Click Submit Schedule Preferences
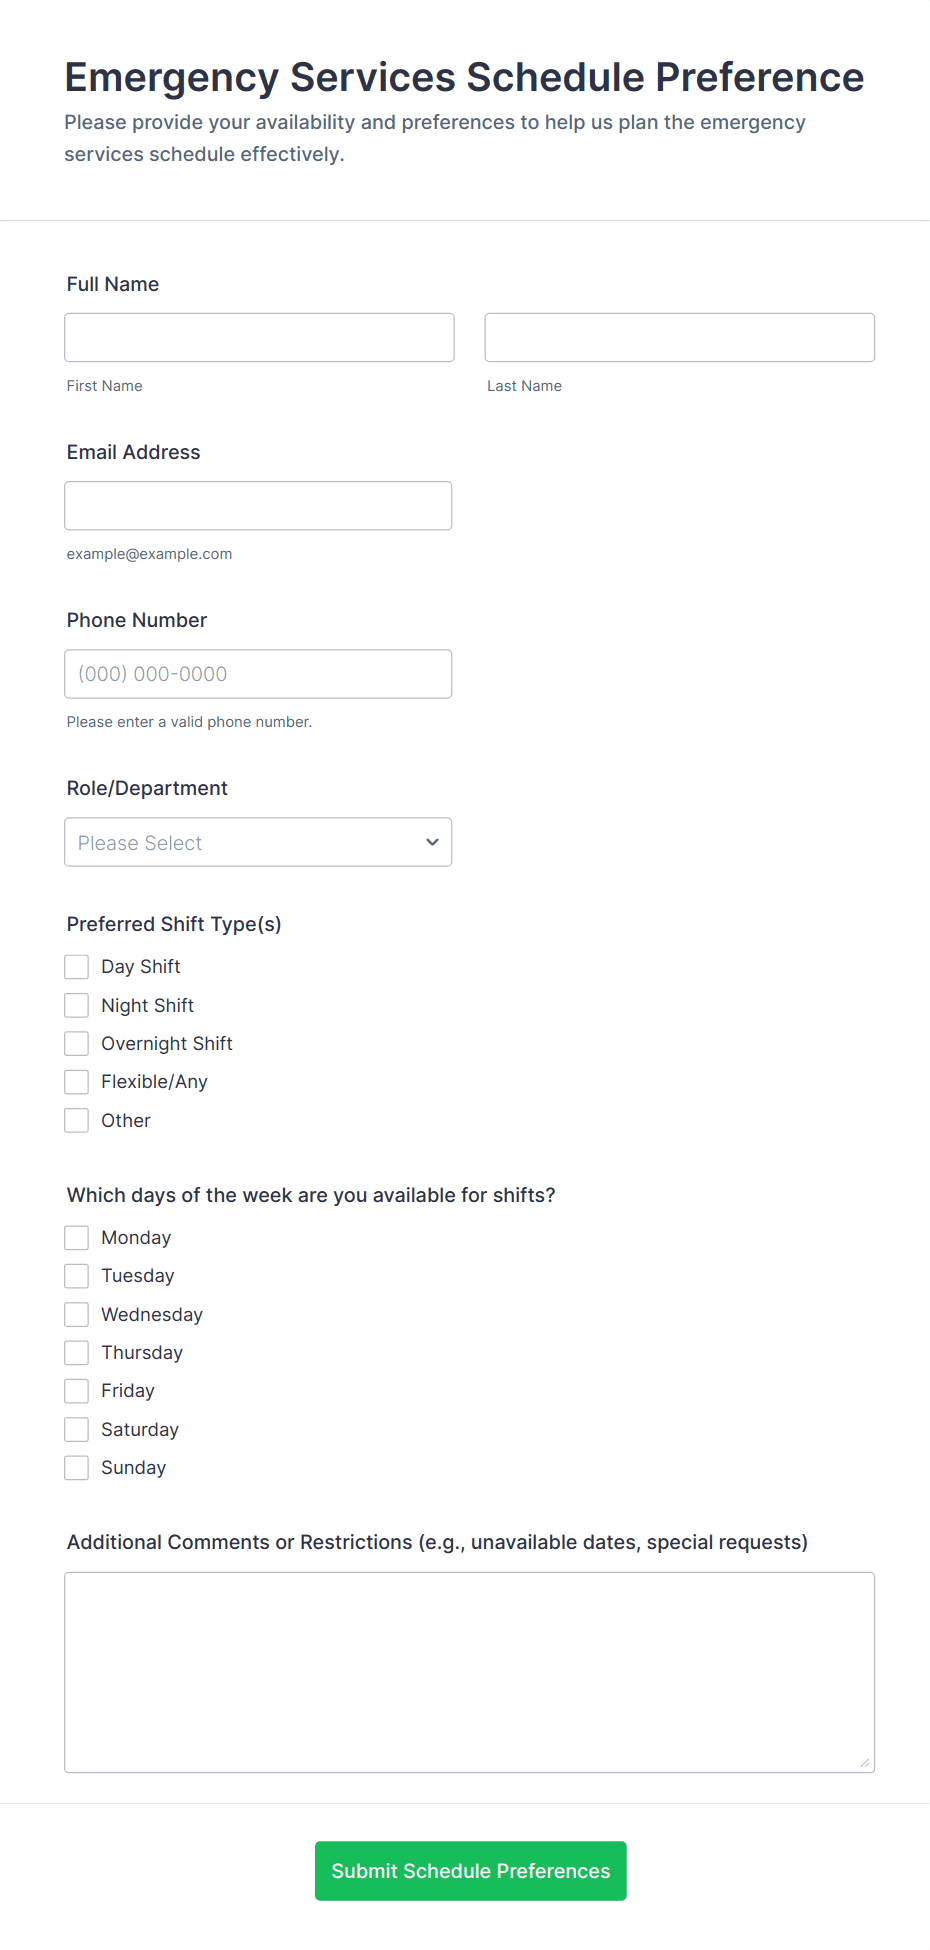 tap(470, 1870)
